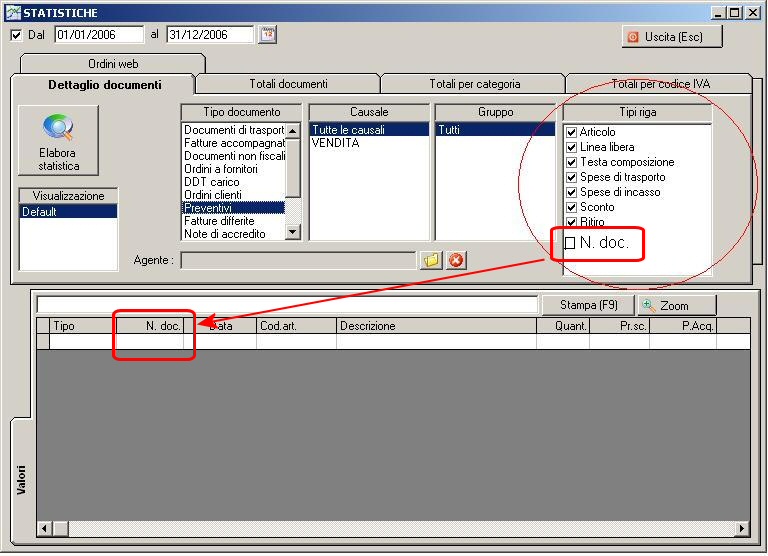
Task: Select VENDITA causale
Action: tap(369, 143)
